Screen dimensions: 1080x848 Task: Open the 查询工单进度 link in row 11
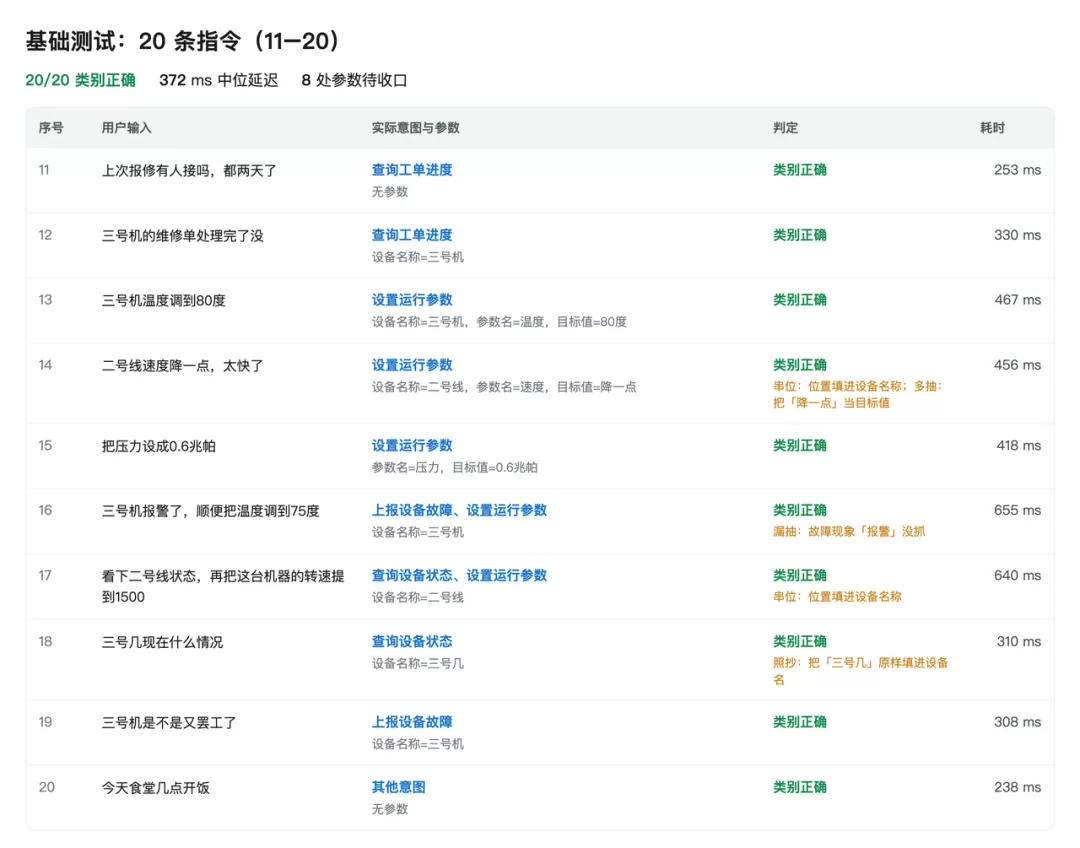point(412,169)
